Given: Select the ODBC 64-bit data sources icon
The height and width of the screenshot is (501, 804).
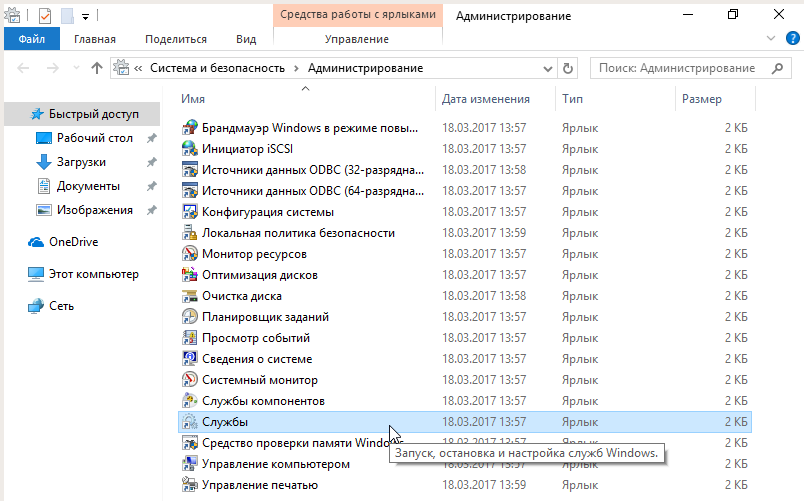Looking at the screenshot, I should pyautogui.click(x=190, y=191).
